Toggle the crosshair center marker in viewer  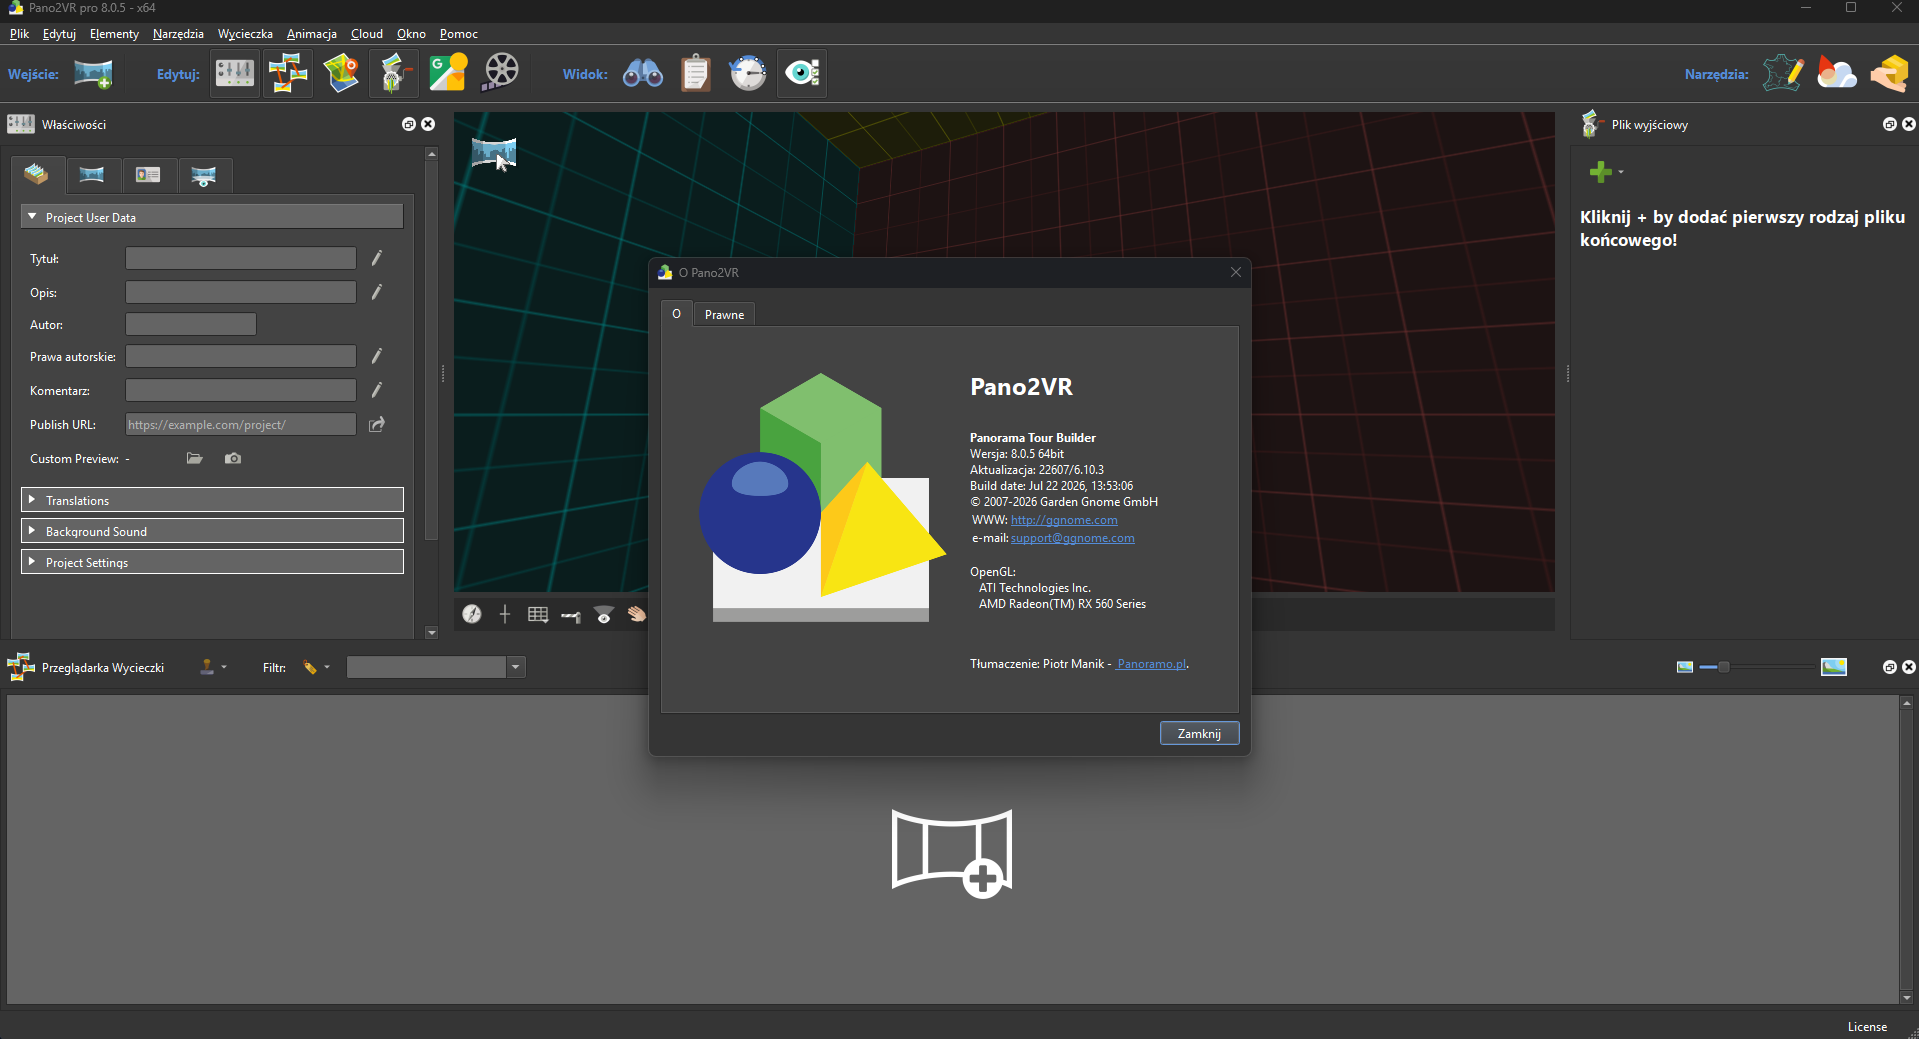pyautogui.click(x=505, y=614)
